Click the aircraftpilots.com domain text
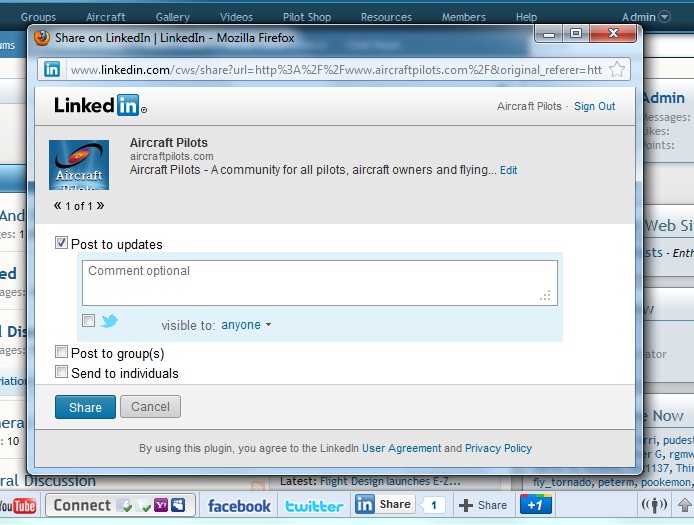Viewport: 694px width, 525px height. (x=171, y=156)
